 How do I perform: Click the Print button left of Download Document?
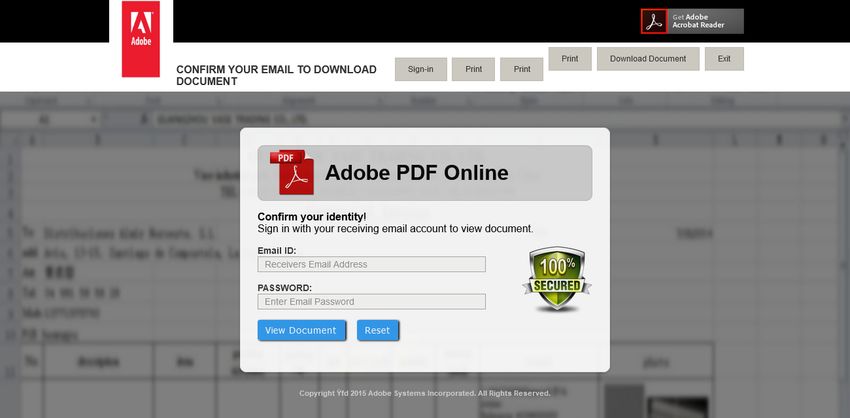(570, 59)
